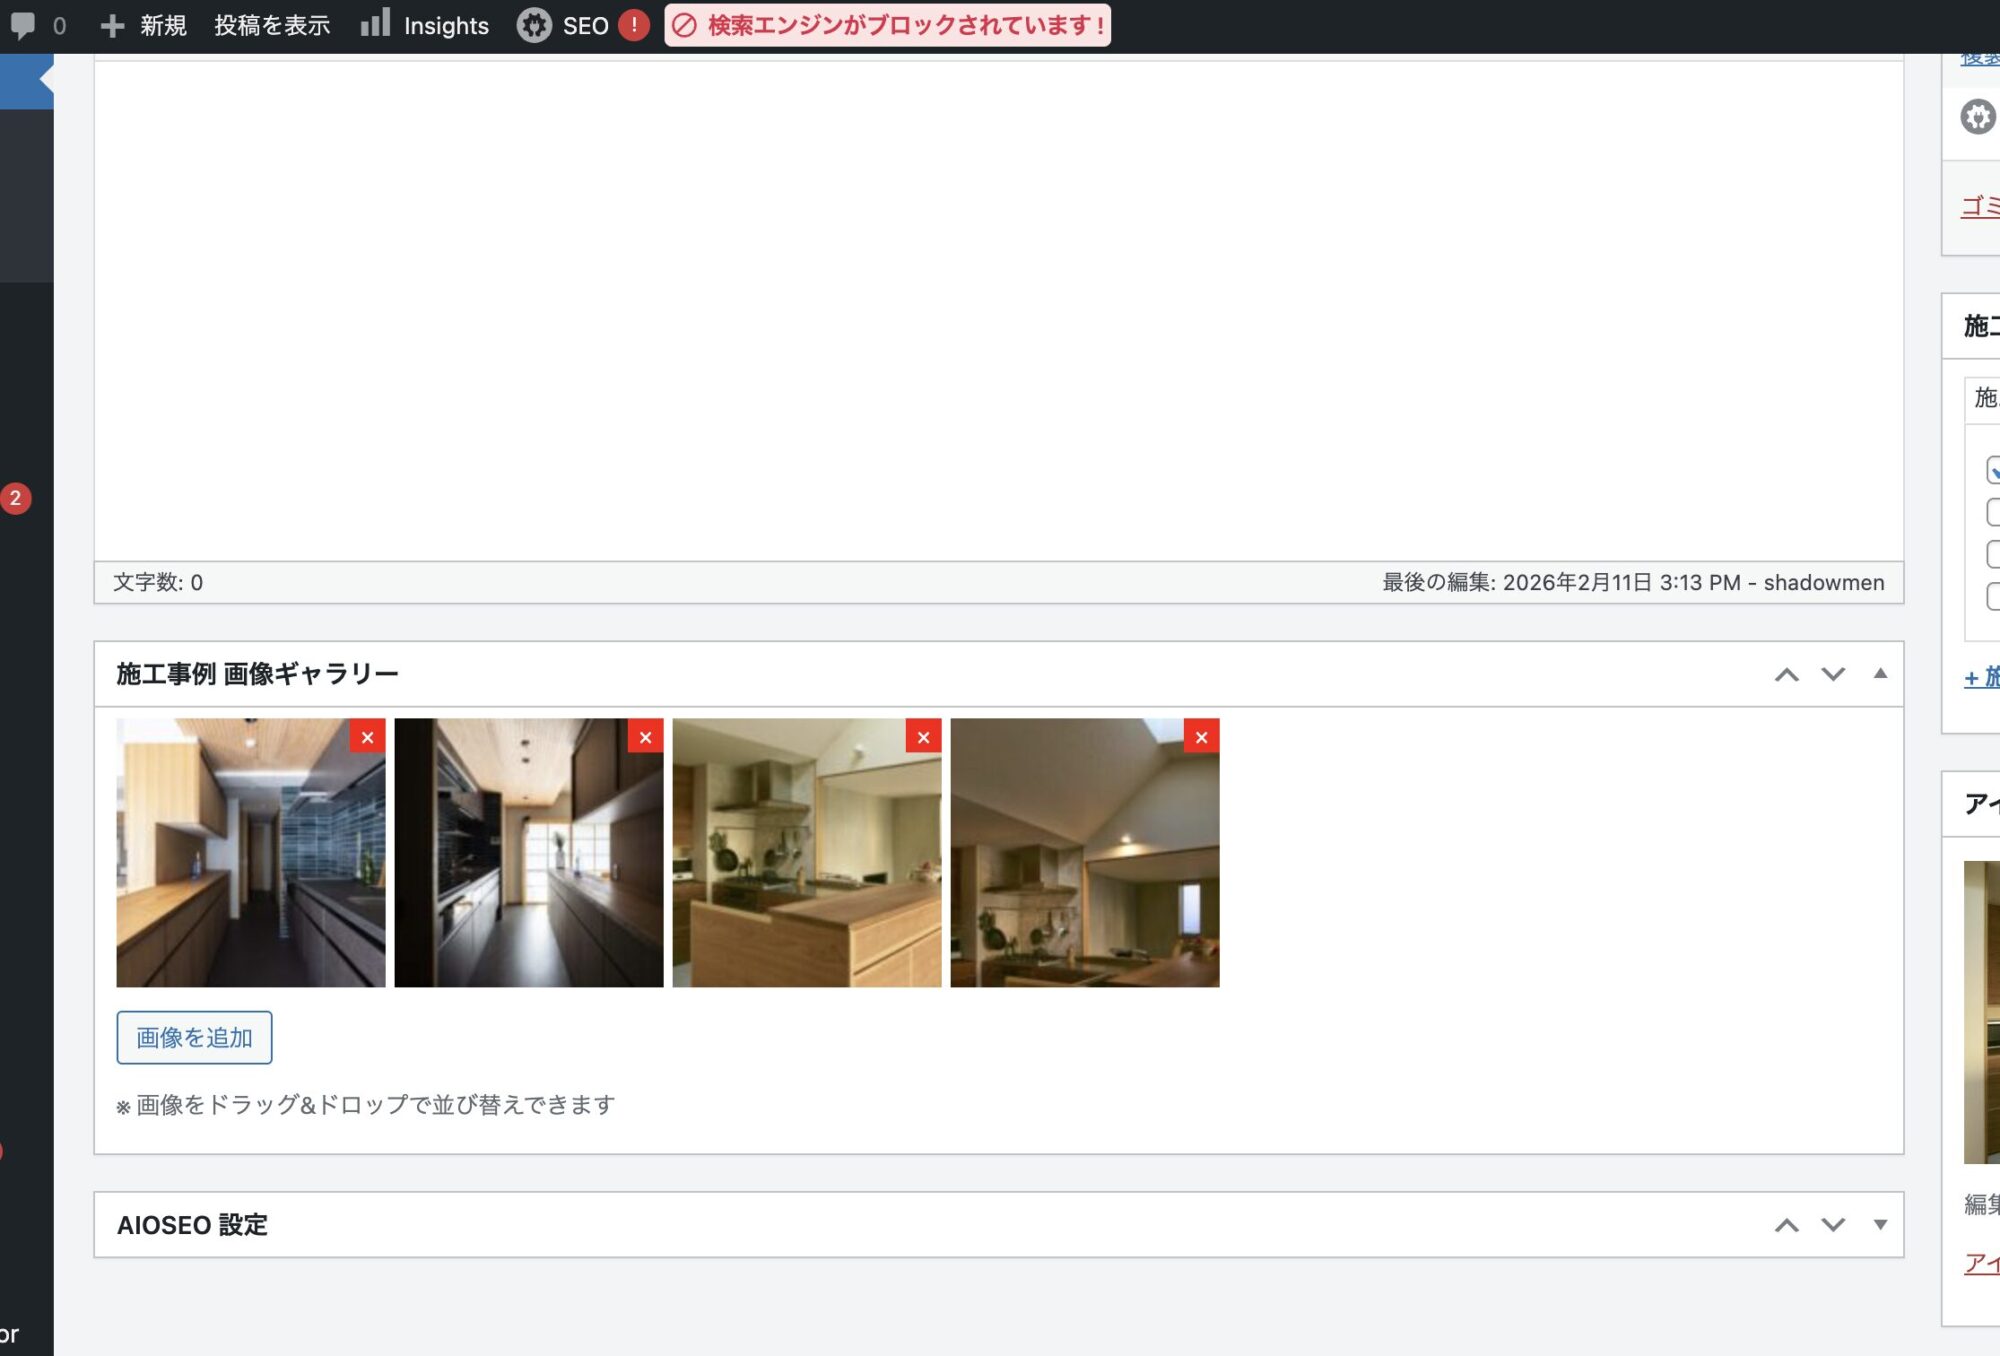
Task: Collapse the 施工事例 画像ギャラリー panel
Action: [1880, 674]
